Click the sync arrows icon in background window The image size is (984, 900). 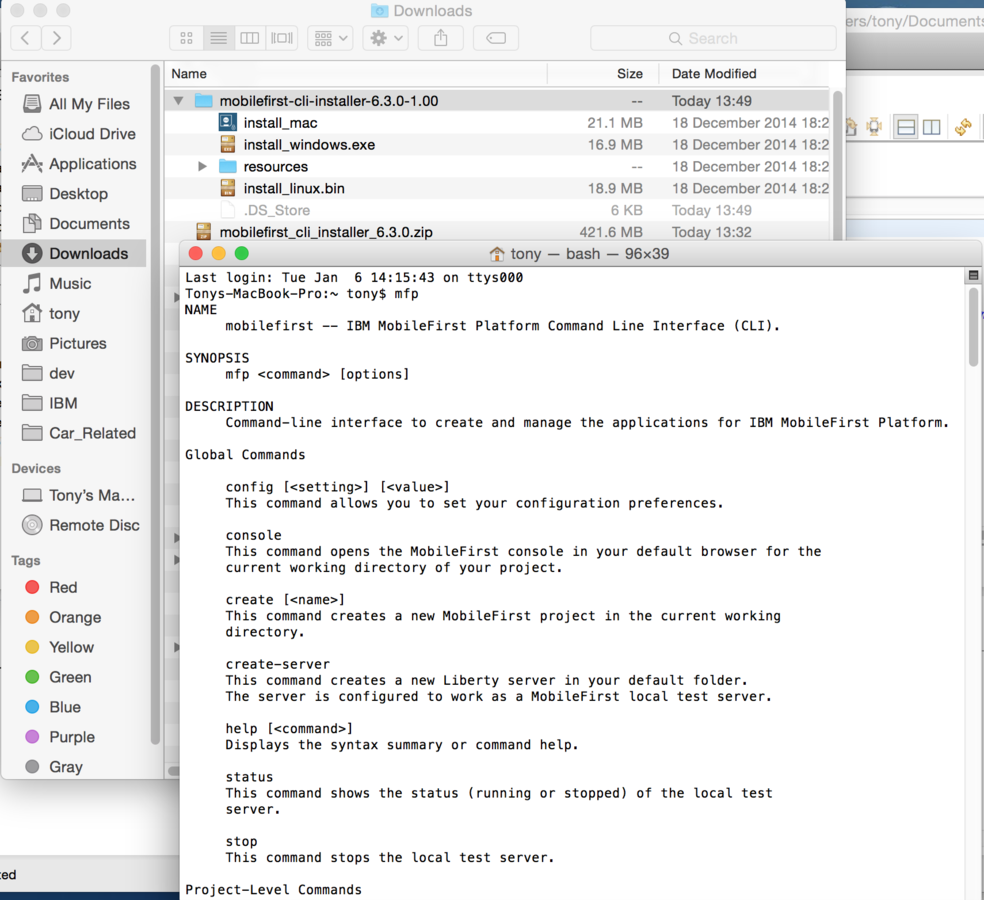[963, 127]
